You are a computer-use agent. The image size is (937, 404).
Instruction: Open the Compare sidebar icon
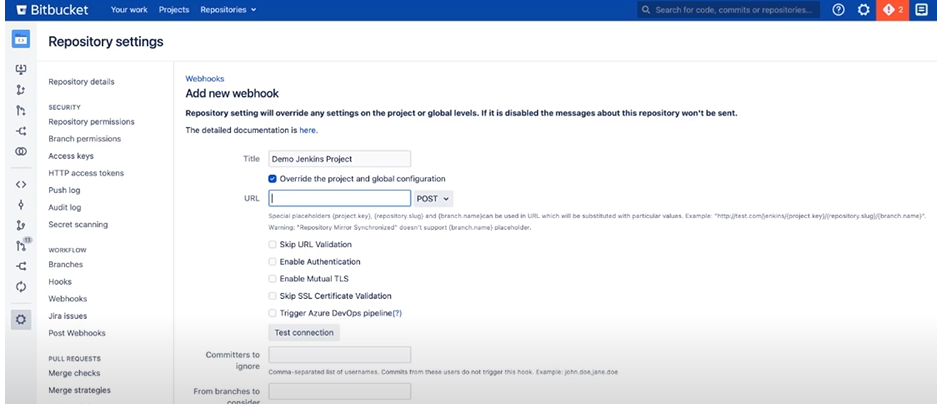tap(21, 152)
